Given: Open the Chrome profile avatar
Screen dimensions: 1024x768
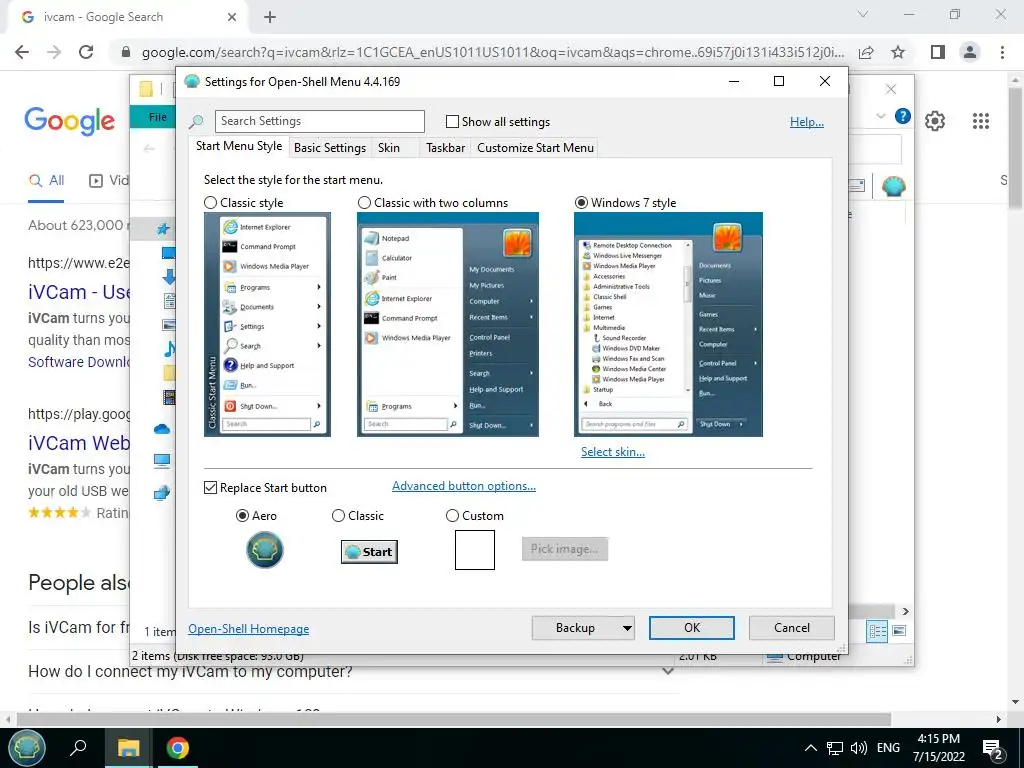Looking at the screenshot, I should point(970,52).
